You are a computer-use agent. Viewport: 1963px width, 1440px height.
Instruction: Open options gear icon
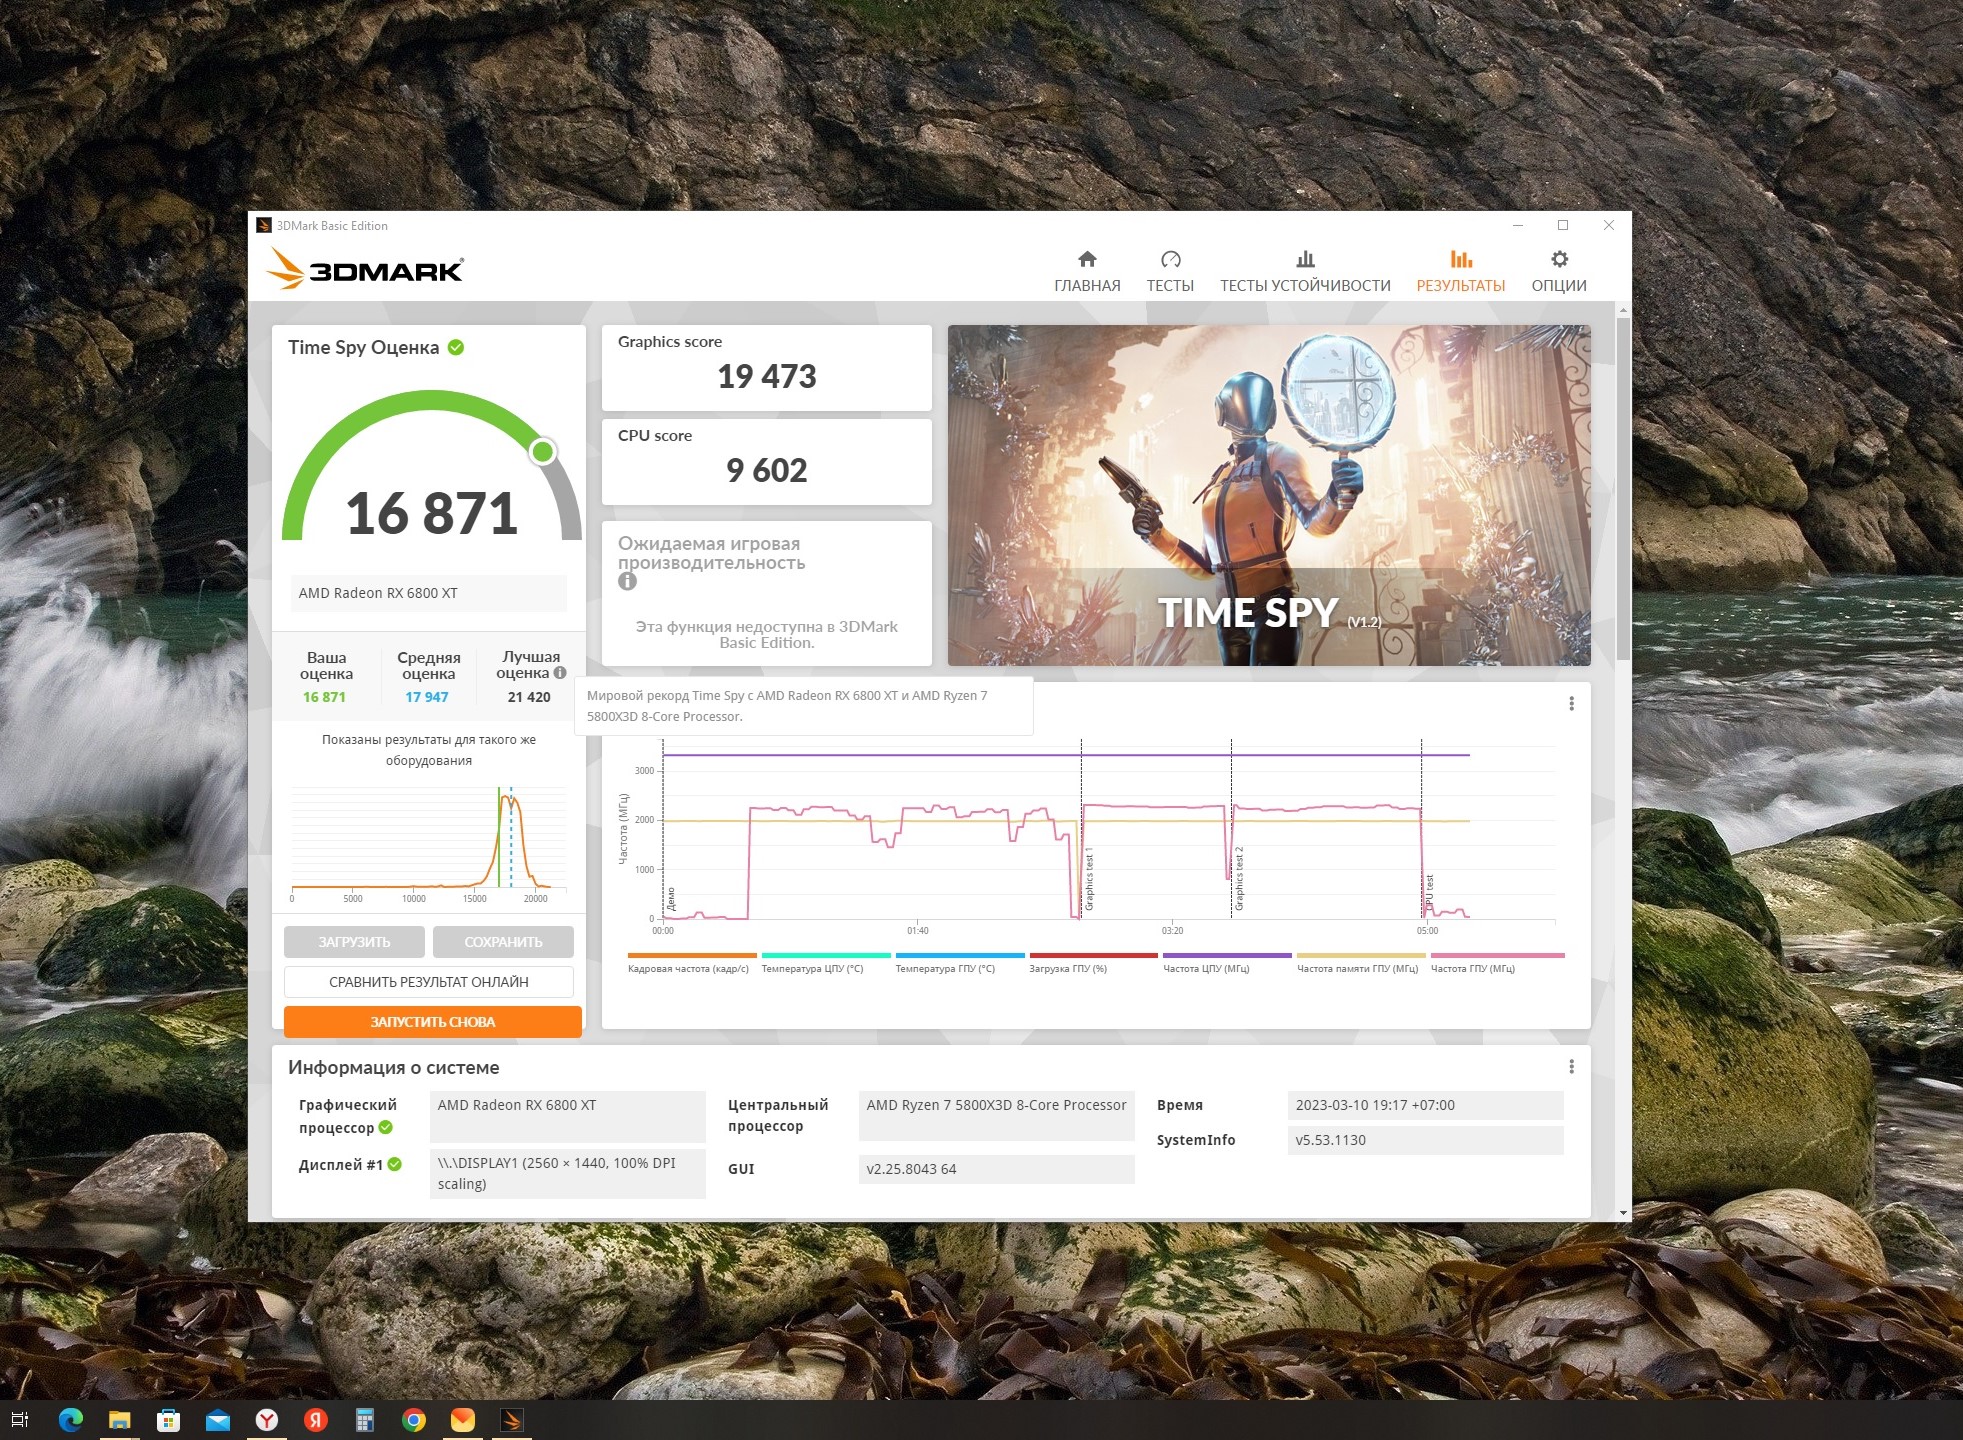(1559, 260)
